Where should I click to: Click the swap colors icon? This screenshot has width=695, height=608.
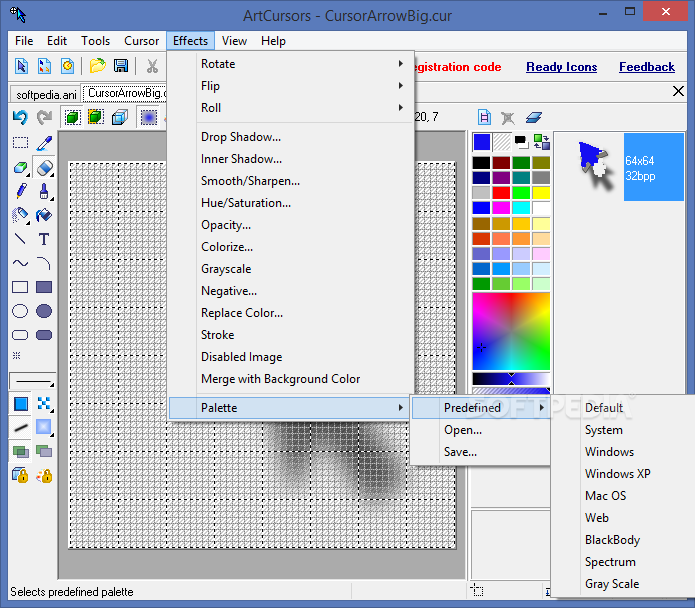click(542, 142)
